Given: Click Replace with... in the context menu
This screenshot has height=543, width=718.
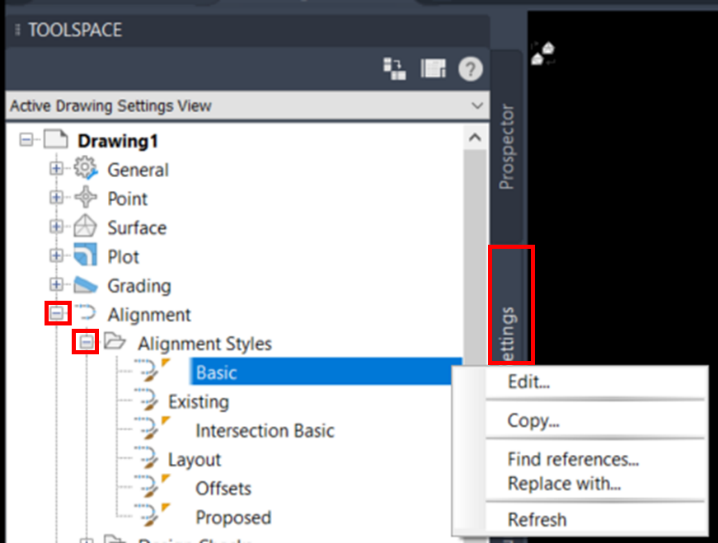Looking at the screenshot, I should pos(564,484).
